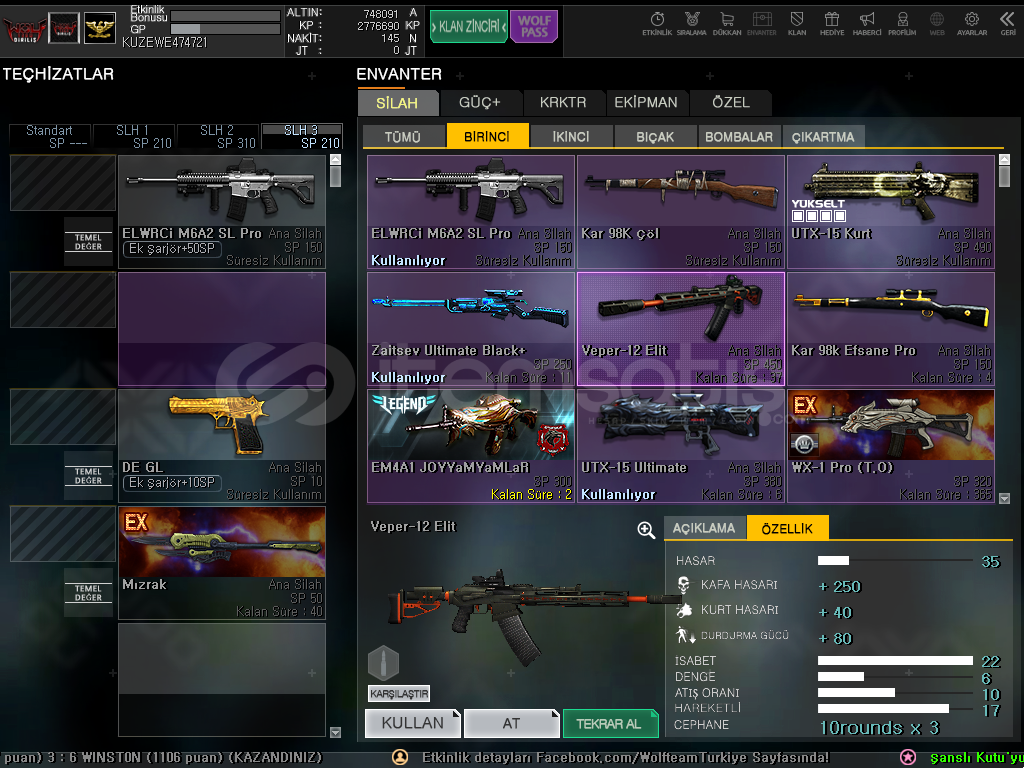The width and height of the screenshot is (1024, 768).
Task: Select the ÇIKARTMA filter tab
Action: click(x=823, y=136)
